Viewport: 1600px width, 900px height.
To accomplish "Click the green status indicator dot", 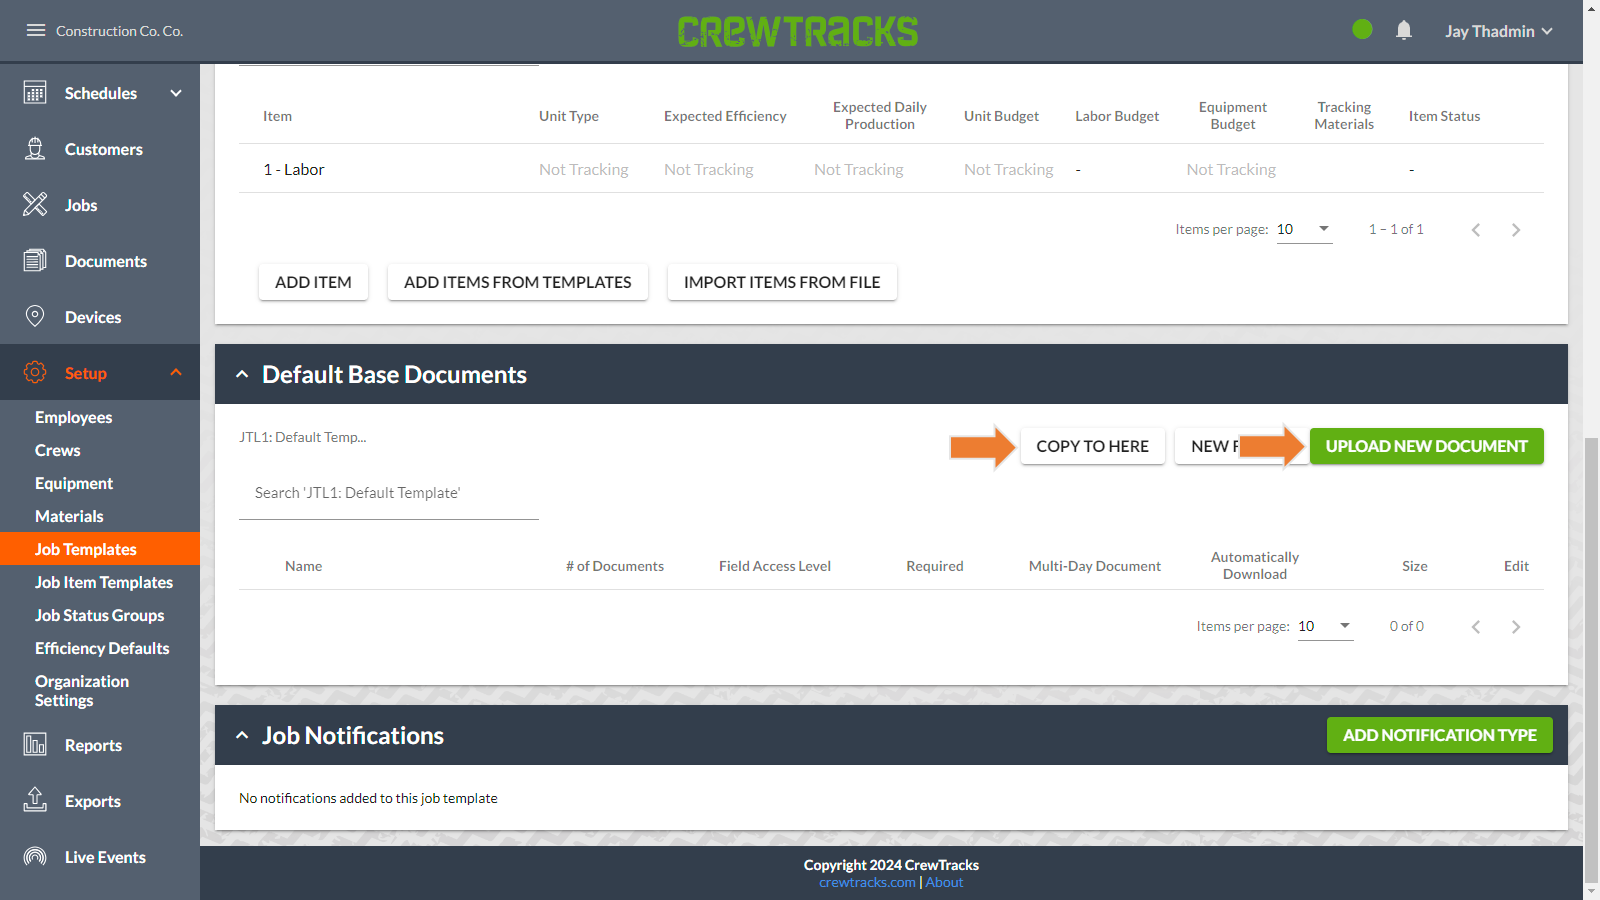I will pyautogui.click(x=1362, y=30).
